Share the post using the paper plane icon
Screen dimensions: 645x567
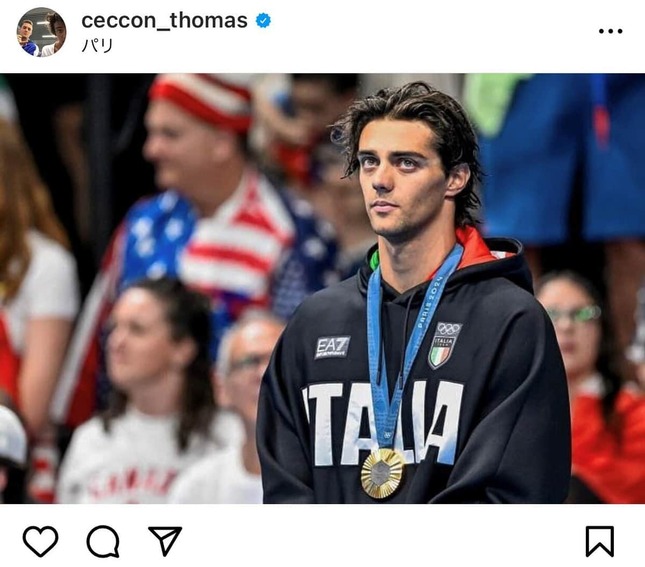[x=165, y=540]
